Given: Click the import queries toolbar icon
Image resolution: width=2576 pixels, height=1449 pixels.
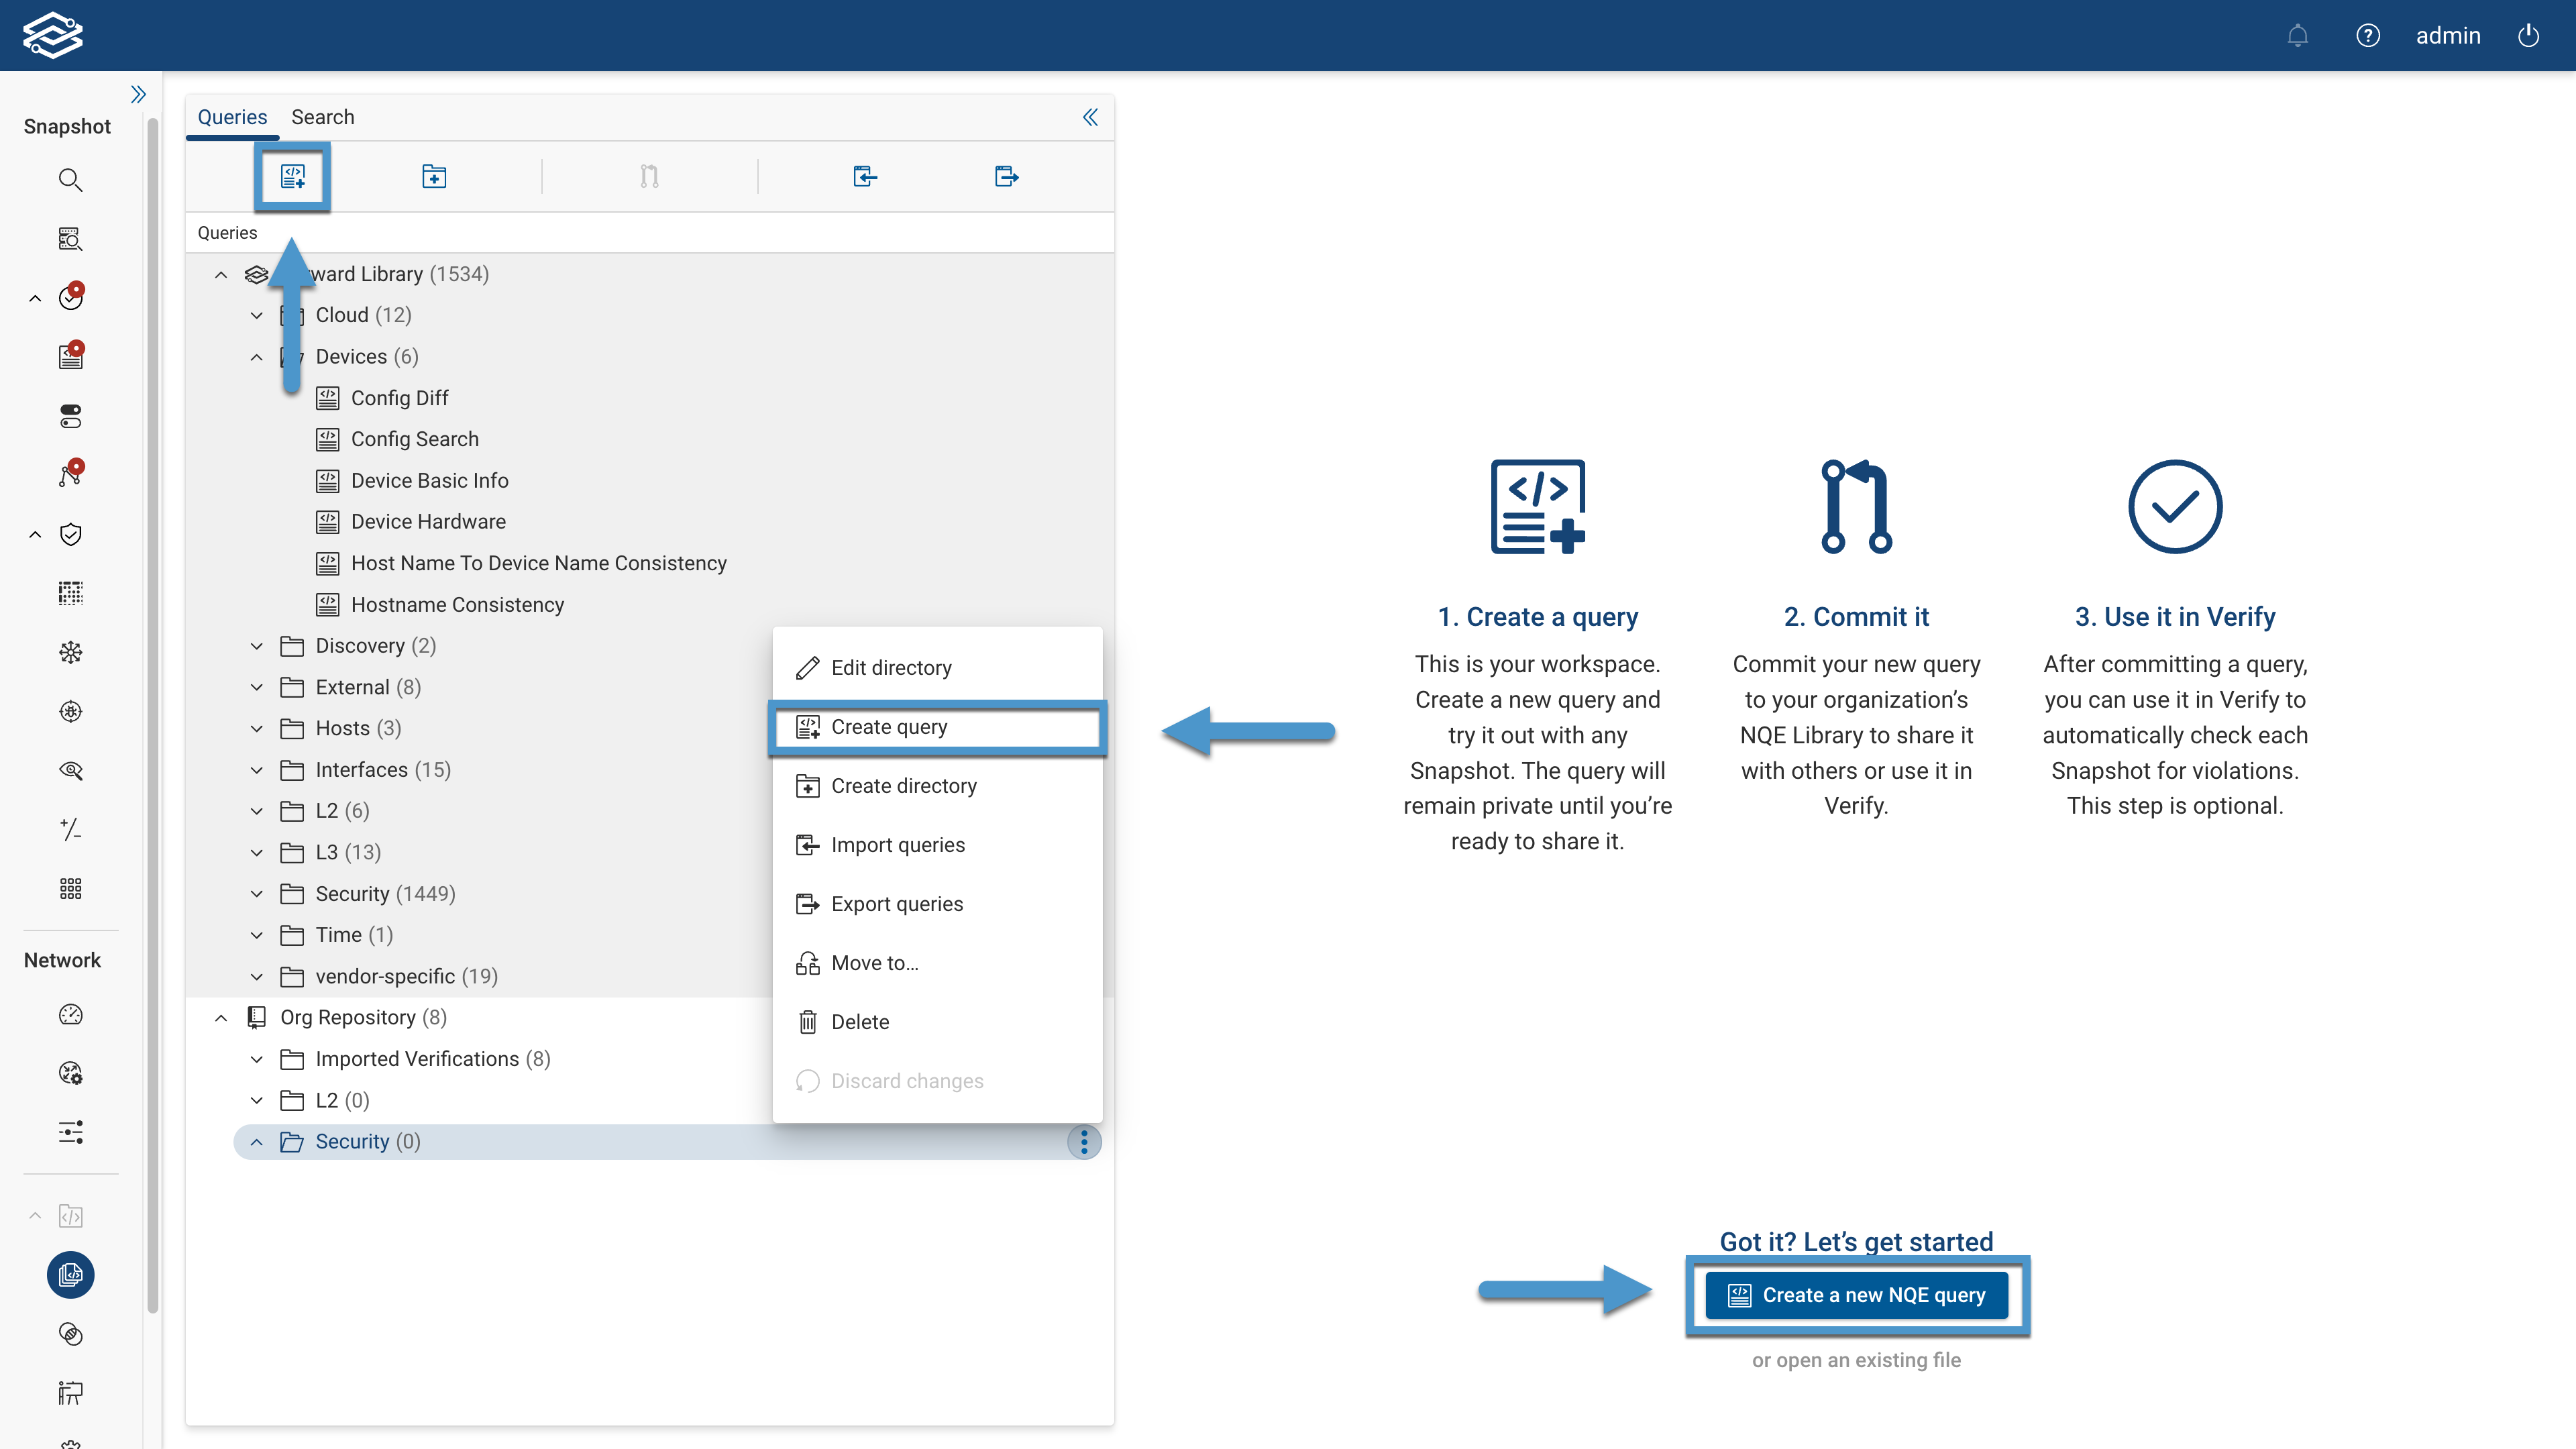Looking at the screenshot, I should (865, 177).
